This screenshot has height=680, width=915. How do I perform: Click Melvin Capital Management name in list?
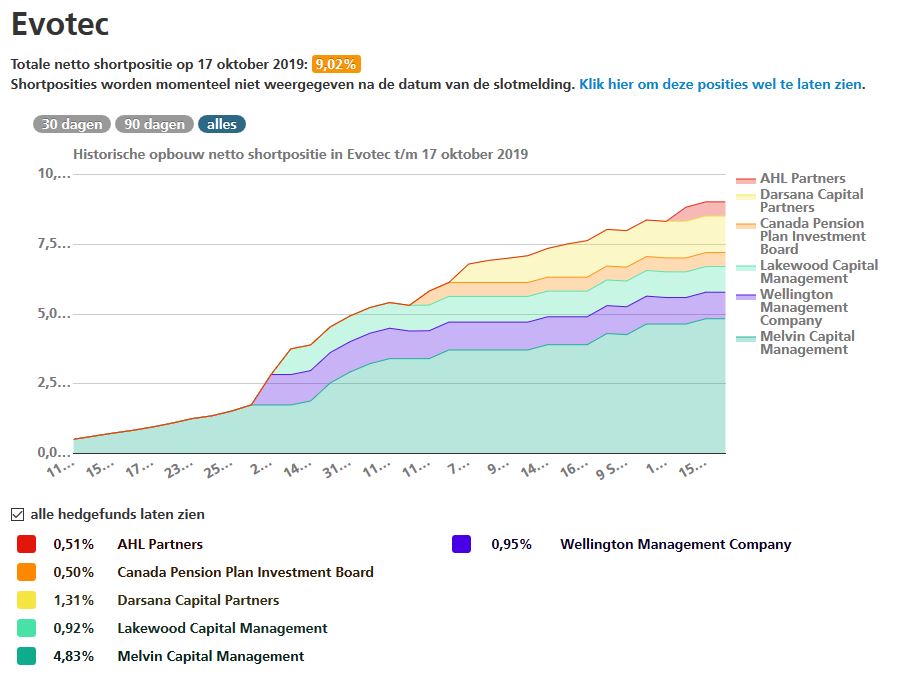pyautogui.click(x=210, y=656)
